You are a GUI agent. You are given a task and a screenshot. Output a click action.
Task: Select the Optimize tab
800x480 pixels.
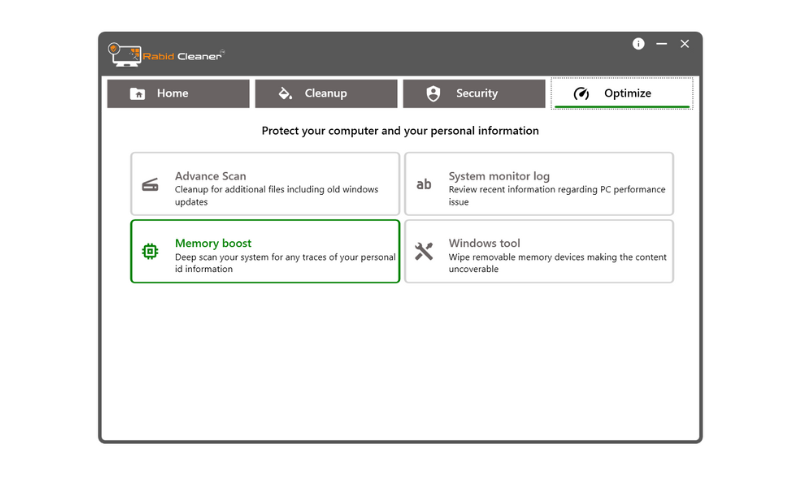click(x=622, y=93)
